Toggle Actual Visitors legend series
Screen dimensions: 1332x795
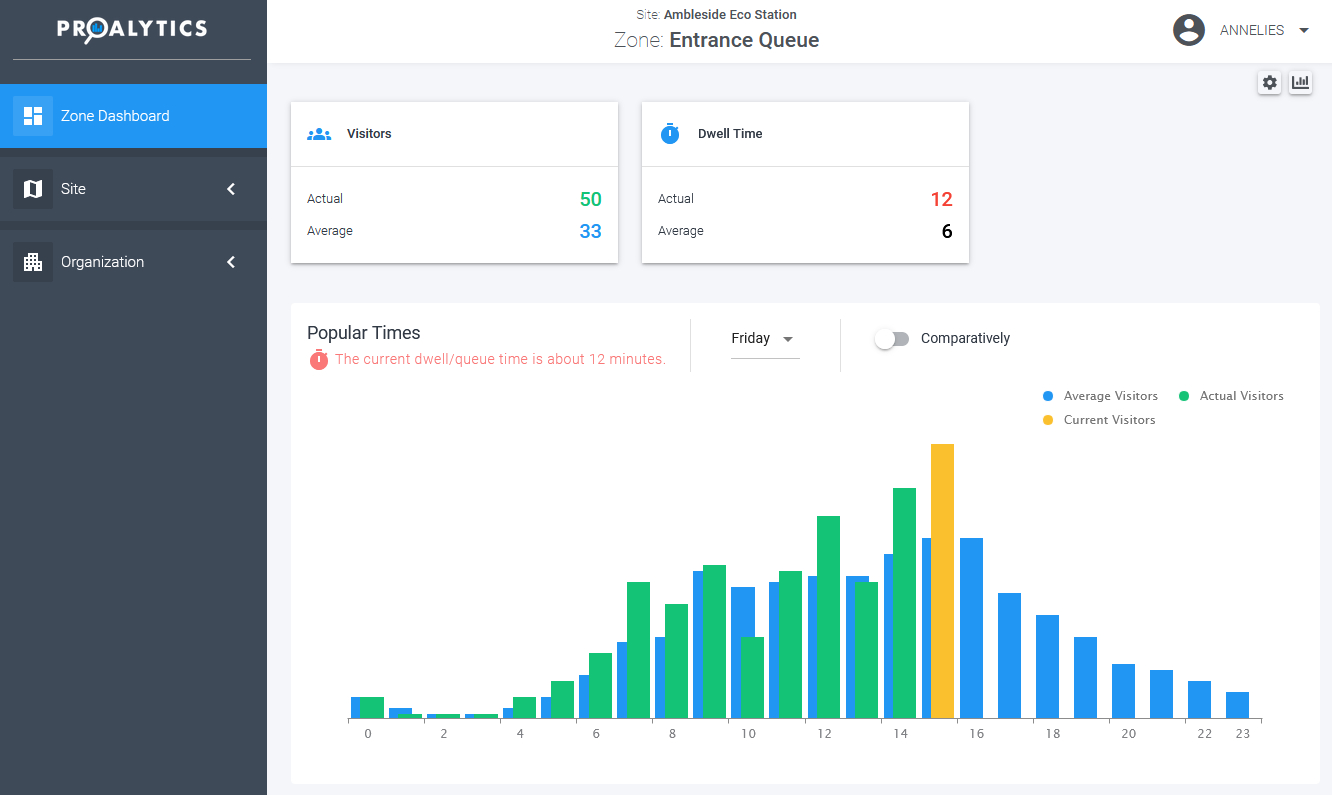[1231, 396]
